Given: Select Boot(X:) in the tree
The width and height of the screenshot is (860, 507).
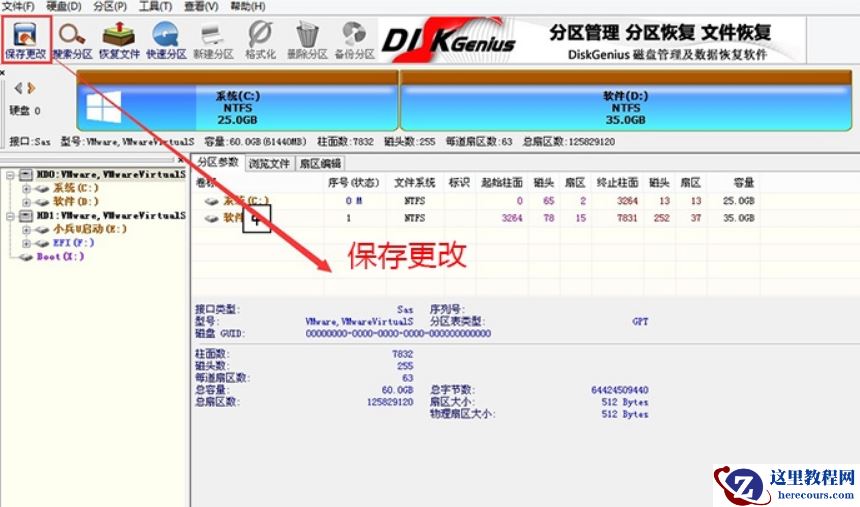Looking at the screenshot, I should click(x=60, y=257).
